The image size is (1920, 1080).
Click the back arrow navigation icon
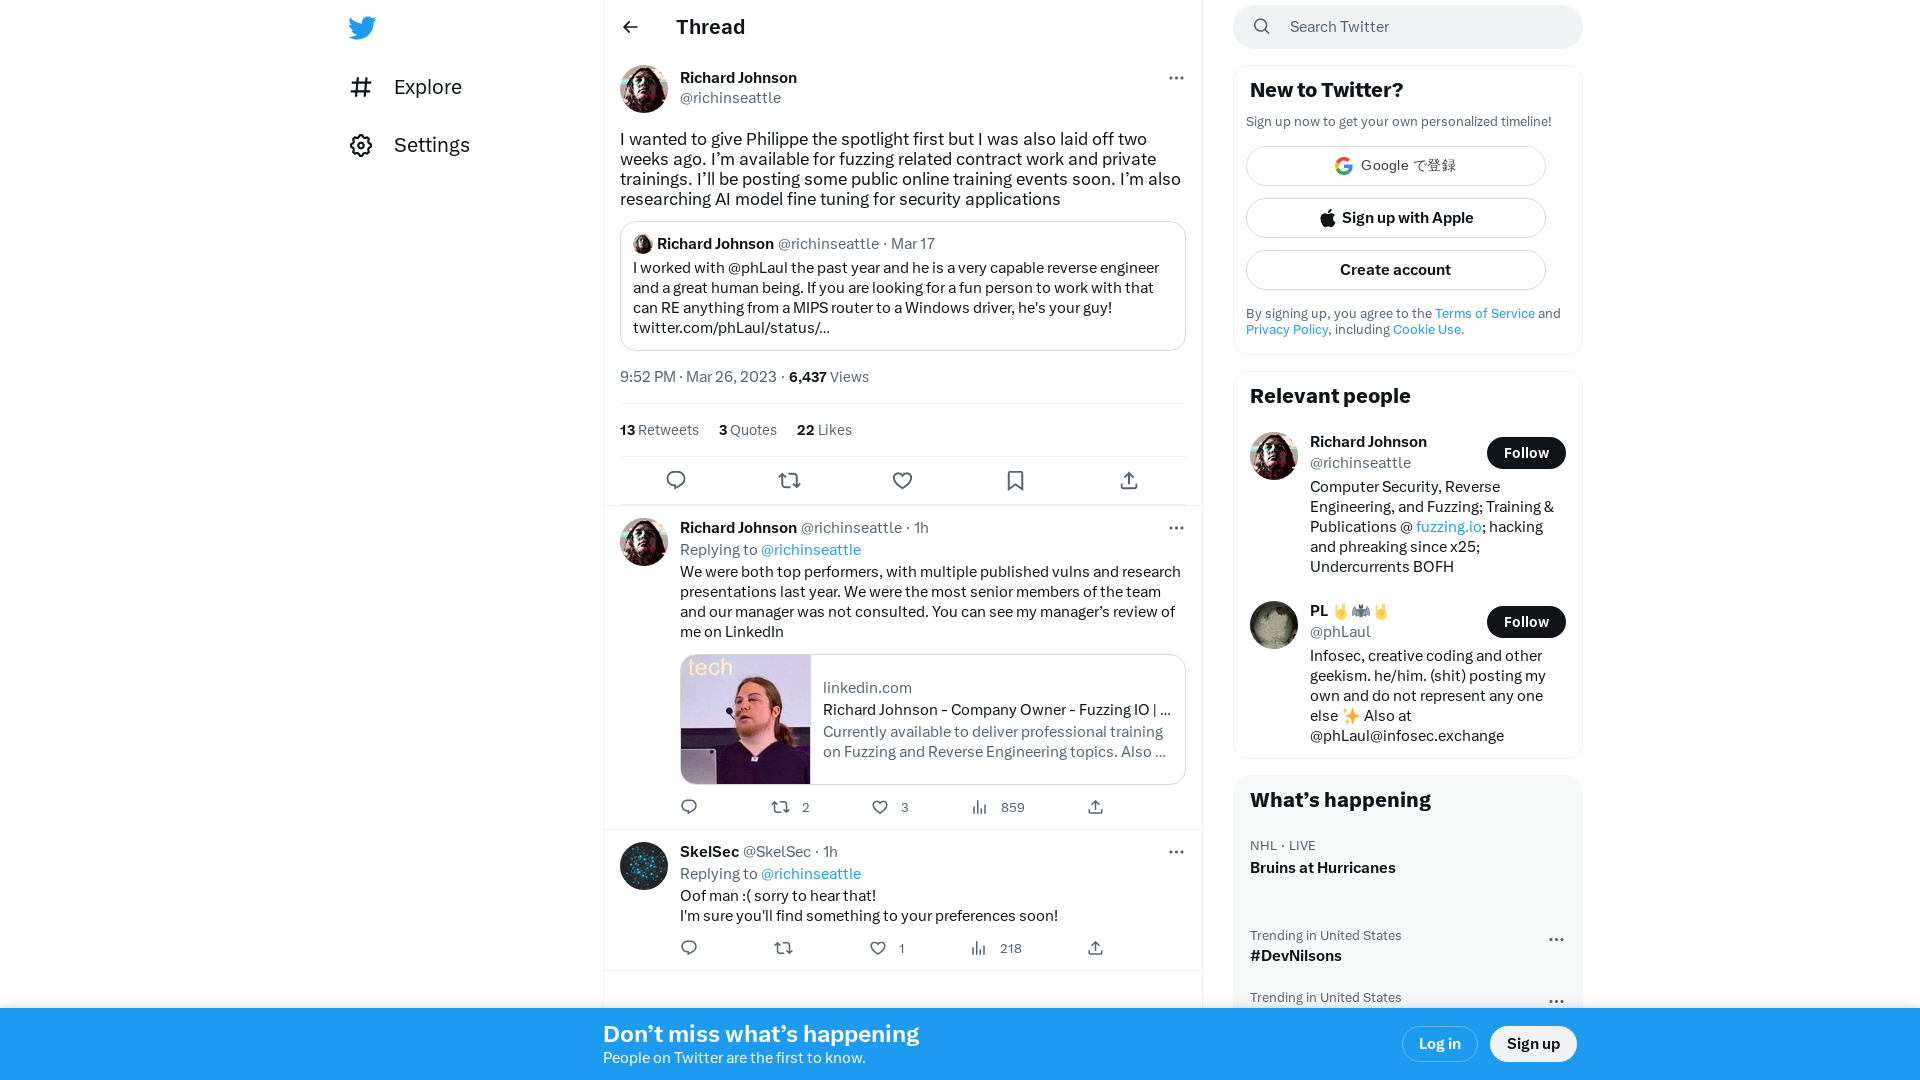click(x=630, y=26)
